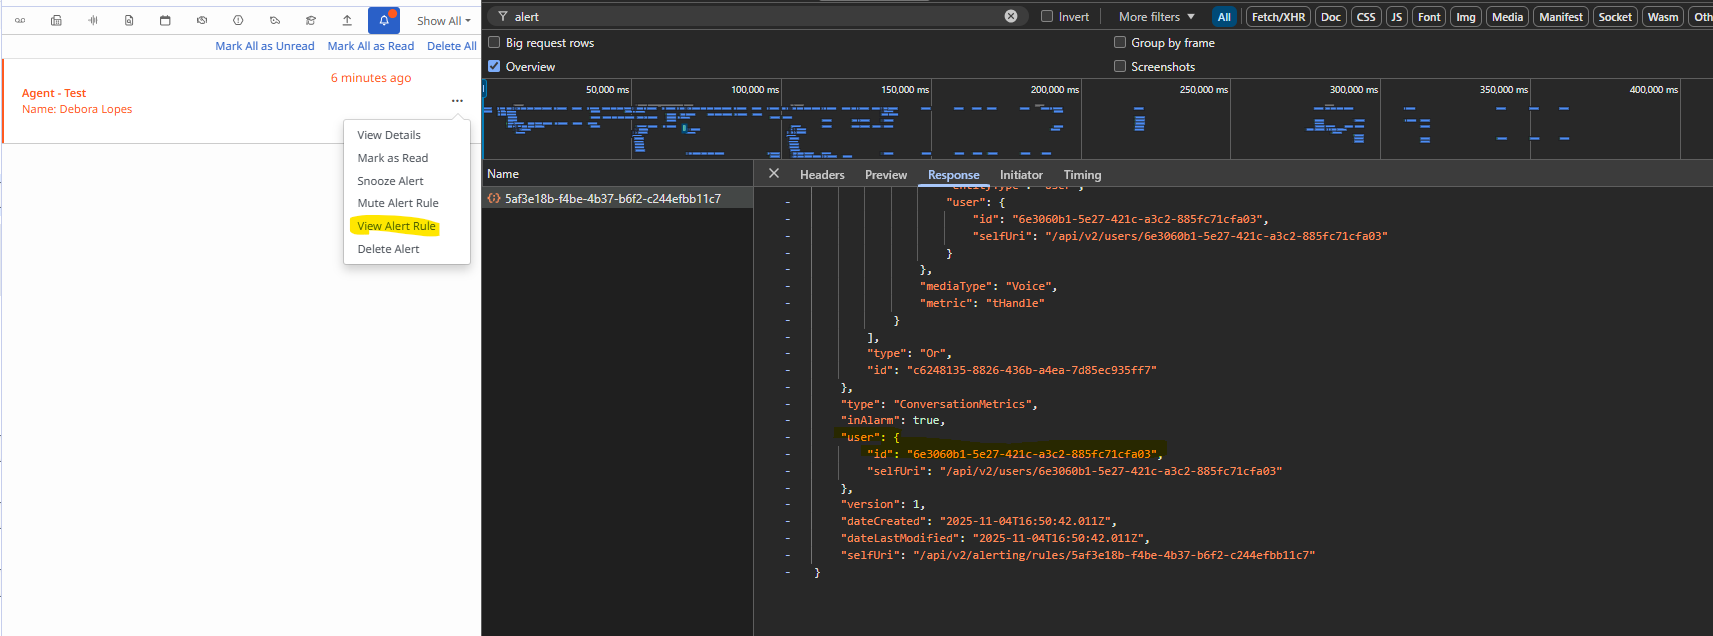Open the More filters dropdown
Image resolution: width=1713 pixels, height=636 pixels.
1156,17
